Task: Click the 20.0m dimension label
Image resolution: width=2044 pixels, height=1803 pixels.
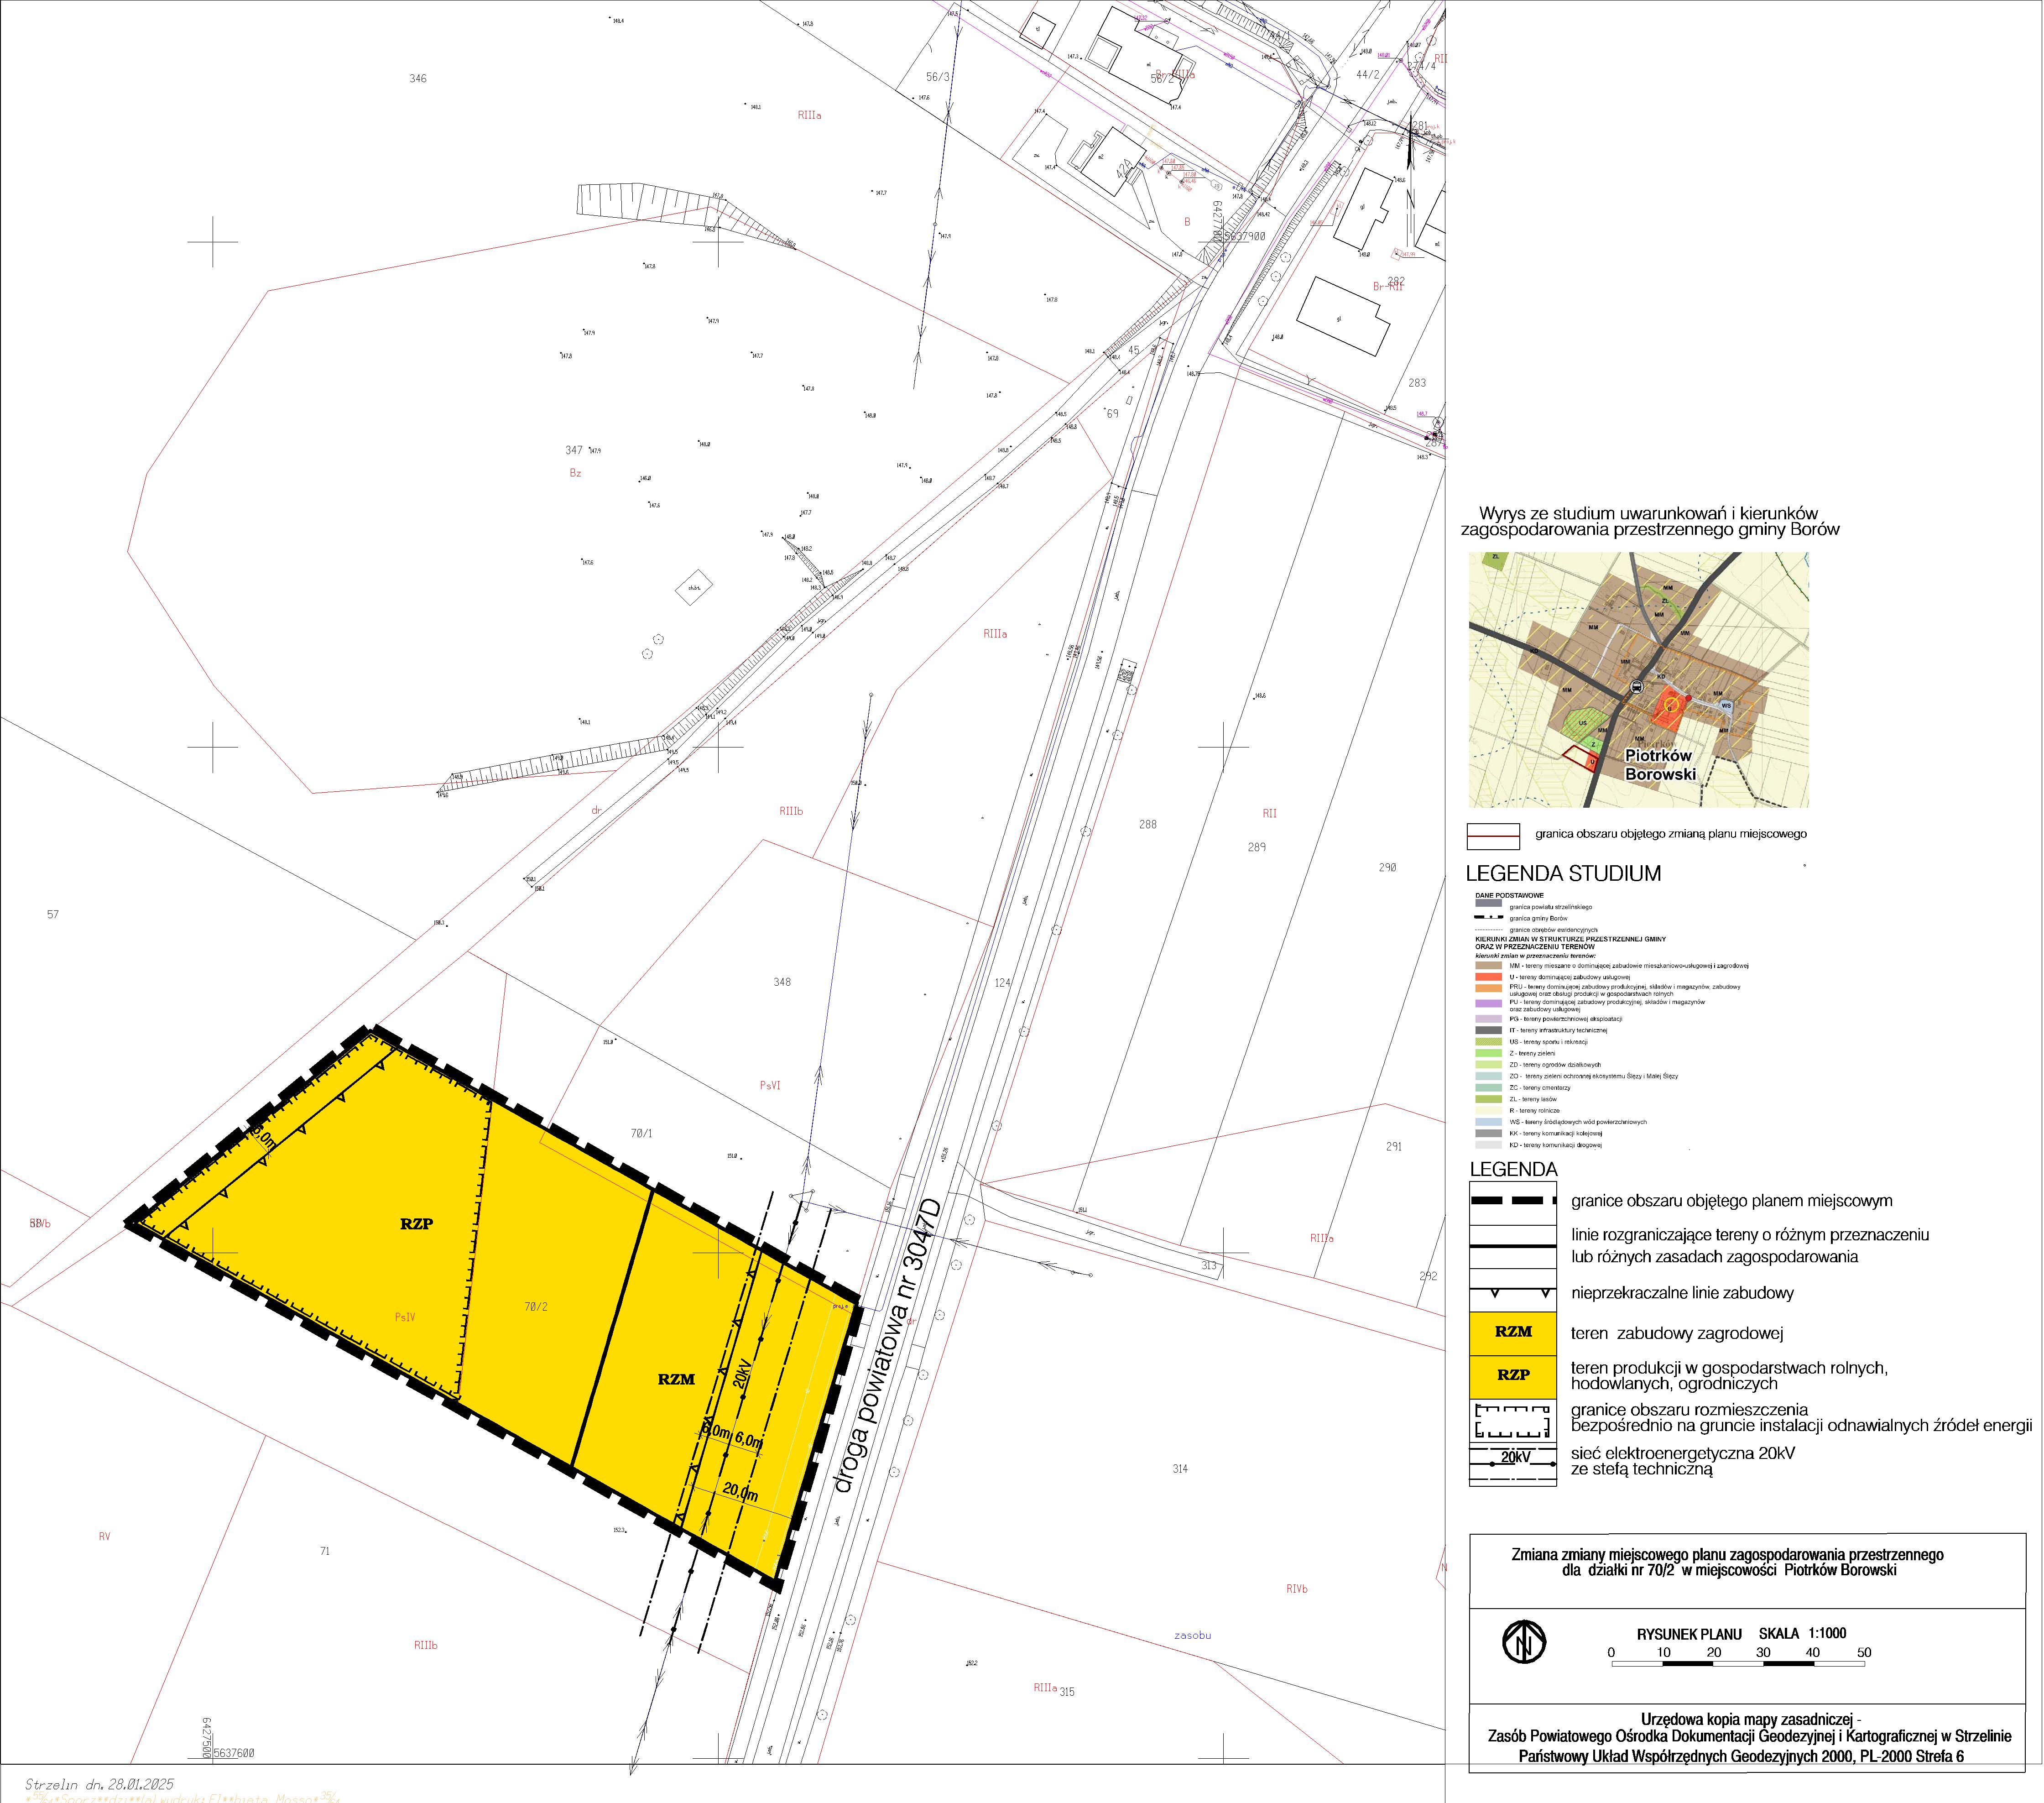Action: pyautogui.click(x=740, y=1491)
